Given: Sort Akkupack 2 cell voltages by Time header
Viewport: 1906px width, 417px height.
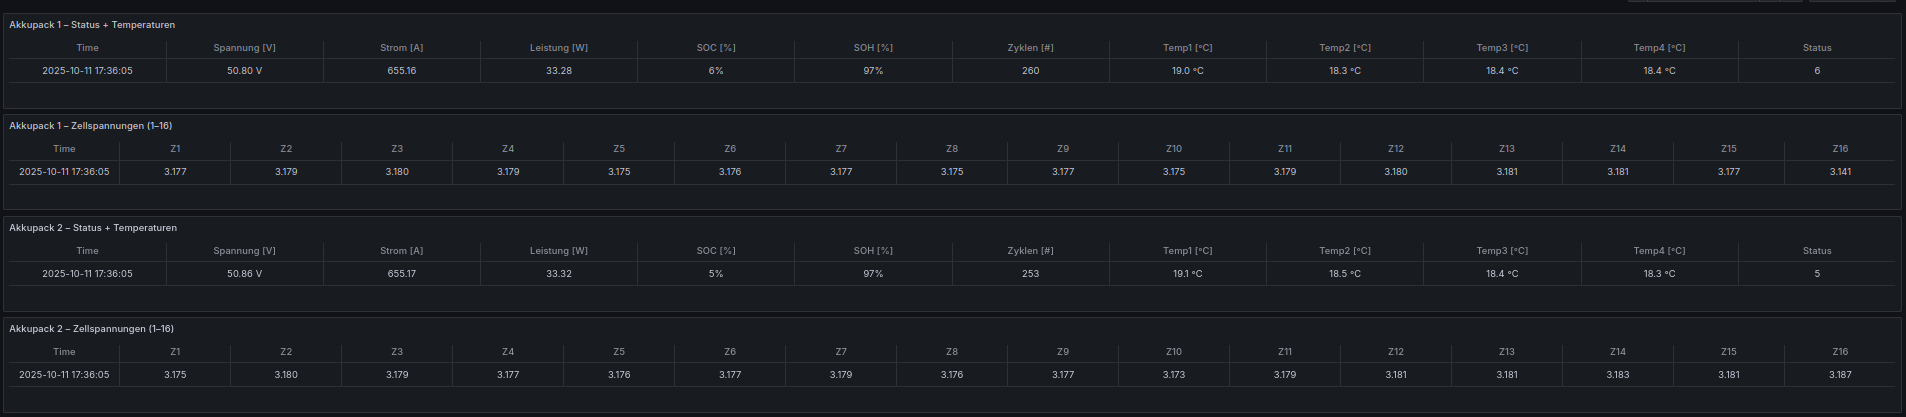Looking at the screenshot, I should click(x=64, y=352).
